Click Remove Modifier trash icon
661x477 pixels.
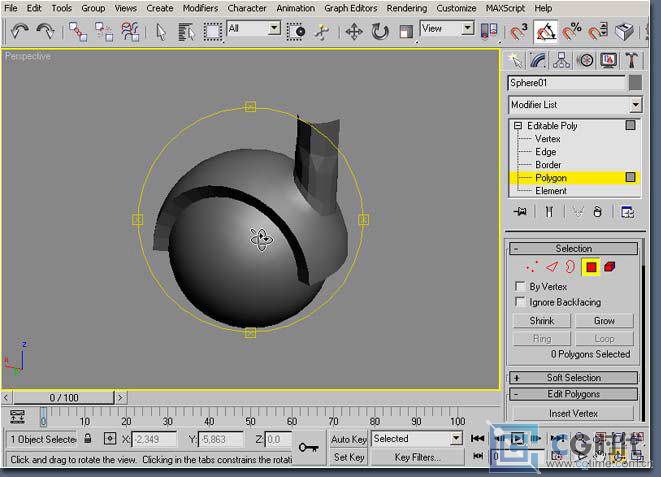[x=597, y=212]
